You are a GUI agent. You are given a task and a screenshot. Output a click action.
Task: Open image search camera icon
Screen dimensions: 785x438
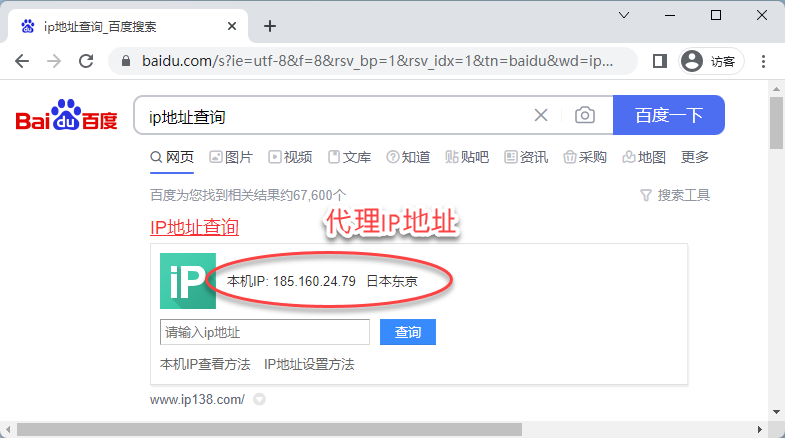[585, 115]
